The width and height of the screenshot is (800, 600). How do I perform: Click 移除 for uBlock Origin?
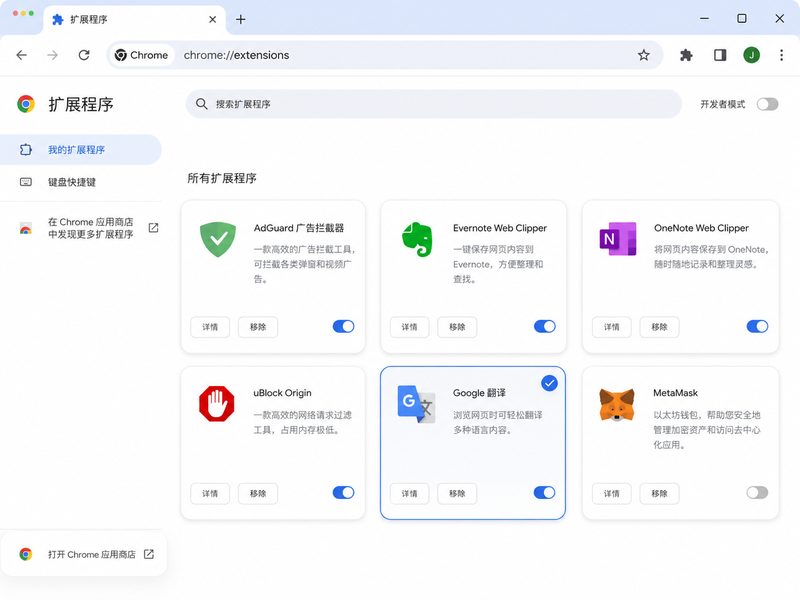(258, 493)
